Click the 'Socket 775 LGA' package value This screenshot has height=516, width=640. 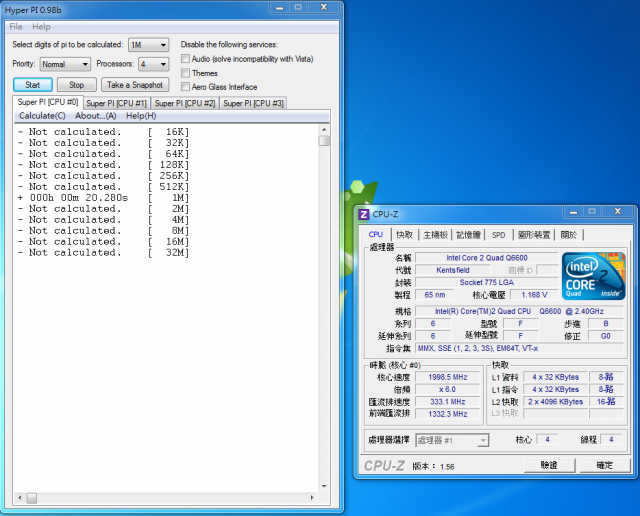coord(487,282)
